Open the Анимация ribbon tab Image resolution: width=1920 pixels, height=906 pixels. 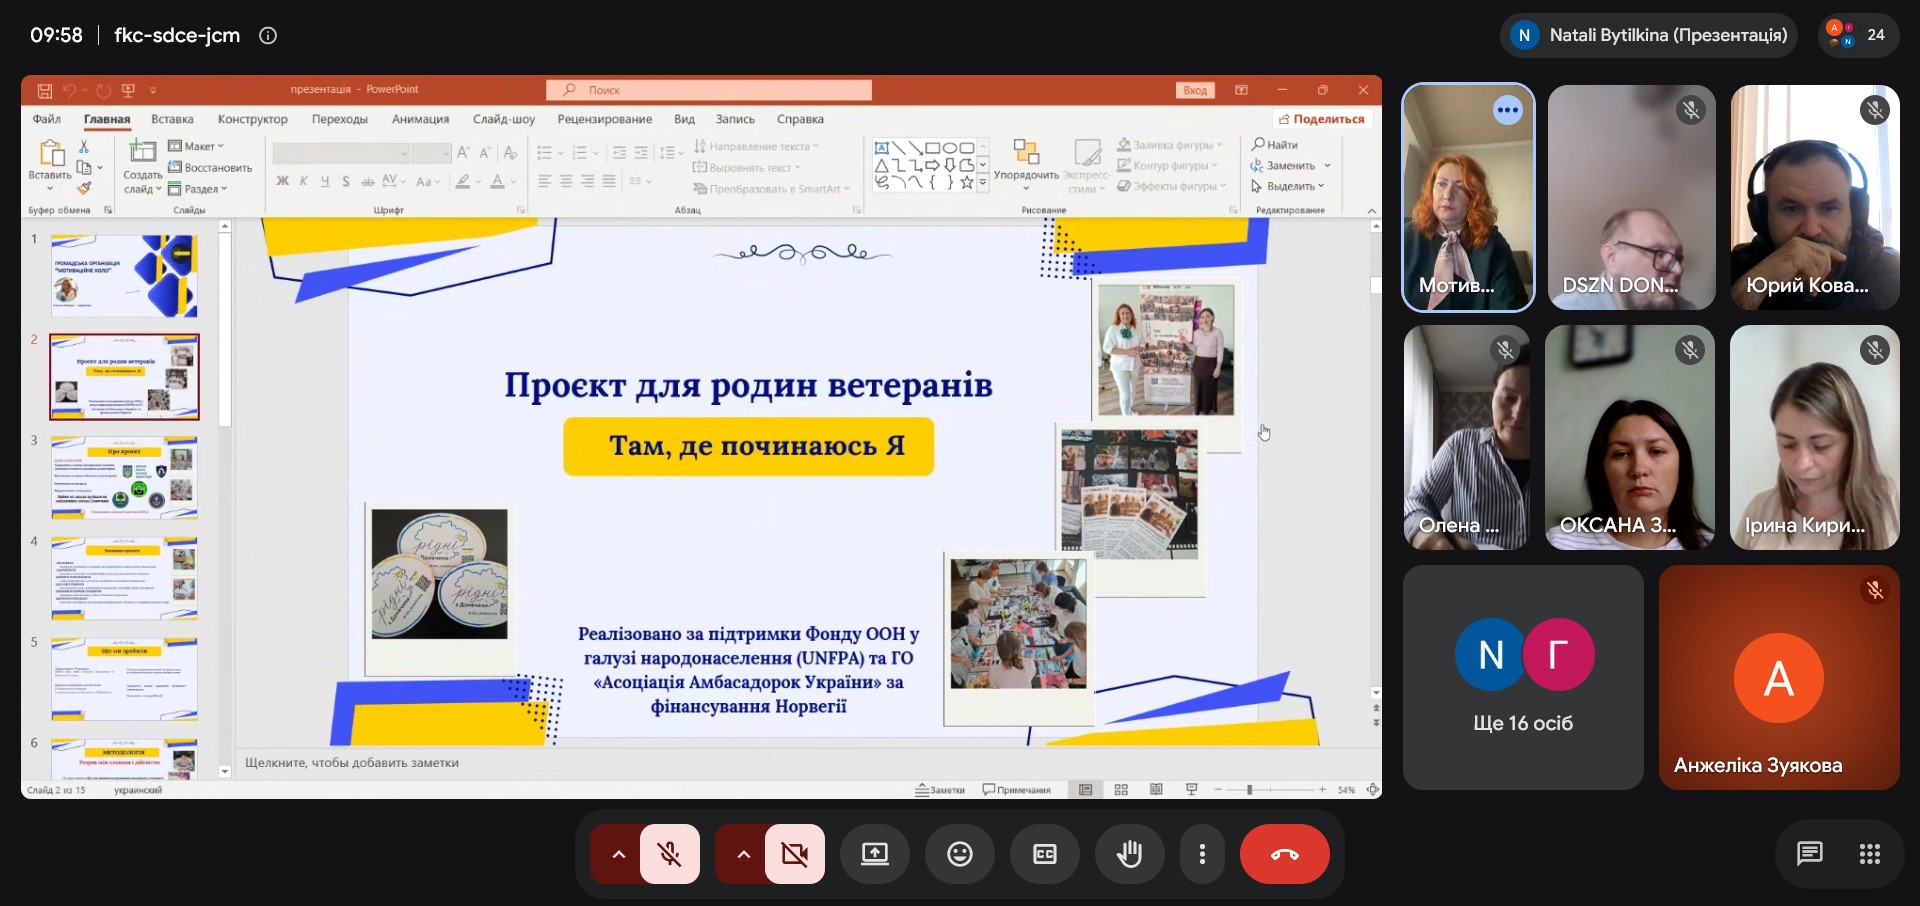(420, 119)
